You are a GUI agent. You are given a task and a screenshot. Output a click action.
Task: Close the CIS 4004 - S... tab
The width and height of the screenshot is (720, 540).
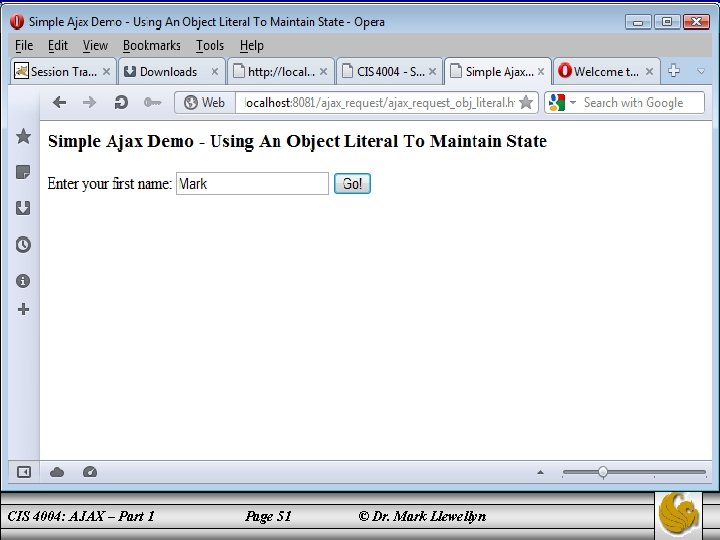coord(432,72)
